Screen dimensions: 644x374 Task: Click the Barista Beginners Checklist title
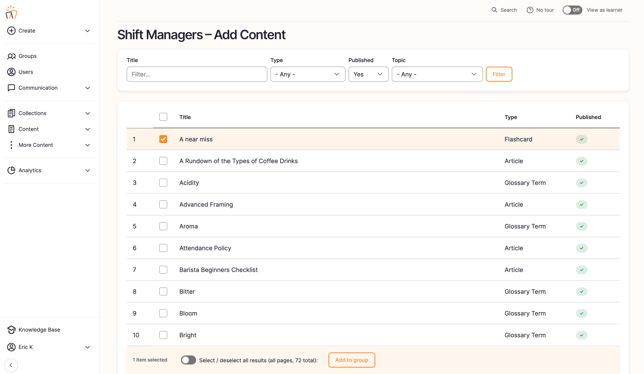click(218, 270)
